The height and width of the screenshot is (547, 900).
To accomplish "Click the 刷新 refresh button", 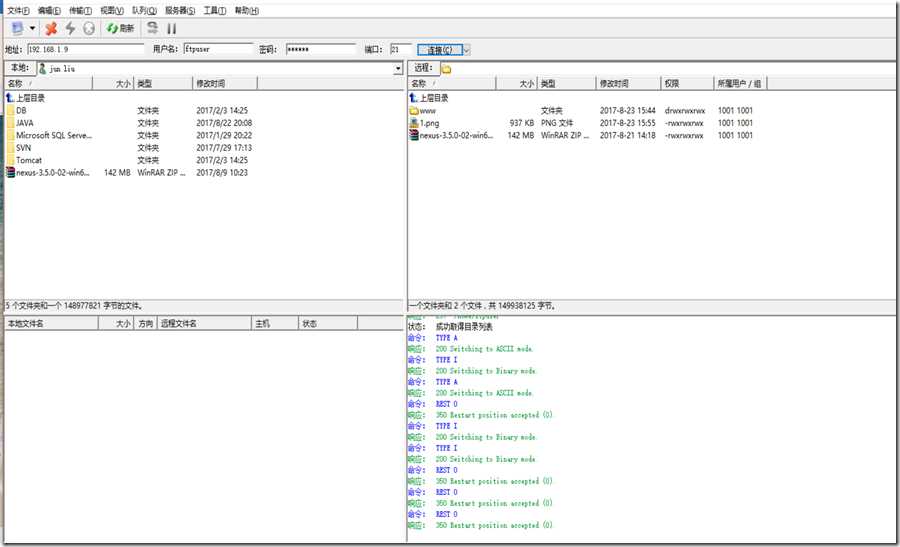I will coord(120,28).
